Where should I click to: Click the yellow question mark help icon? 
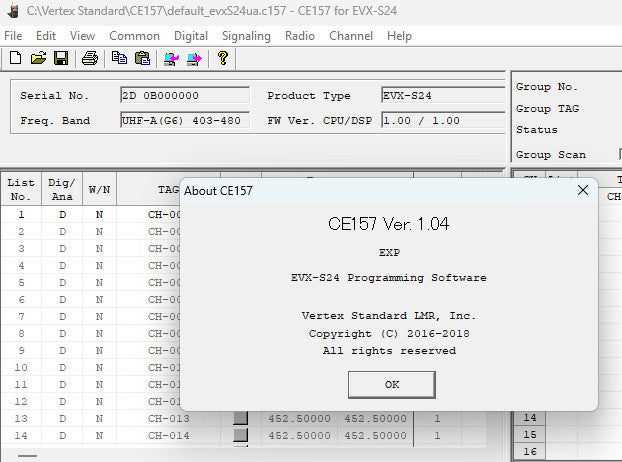(x=223, y=58)
